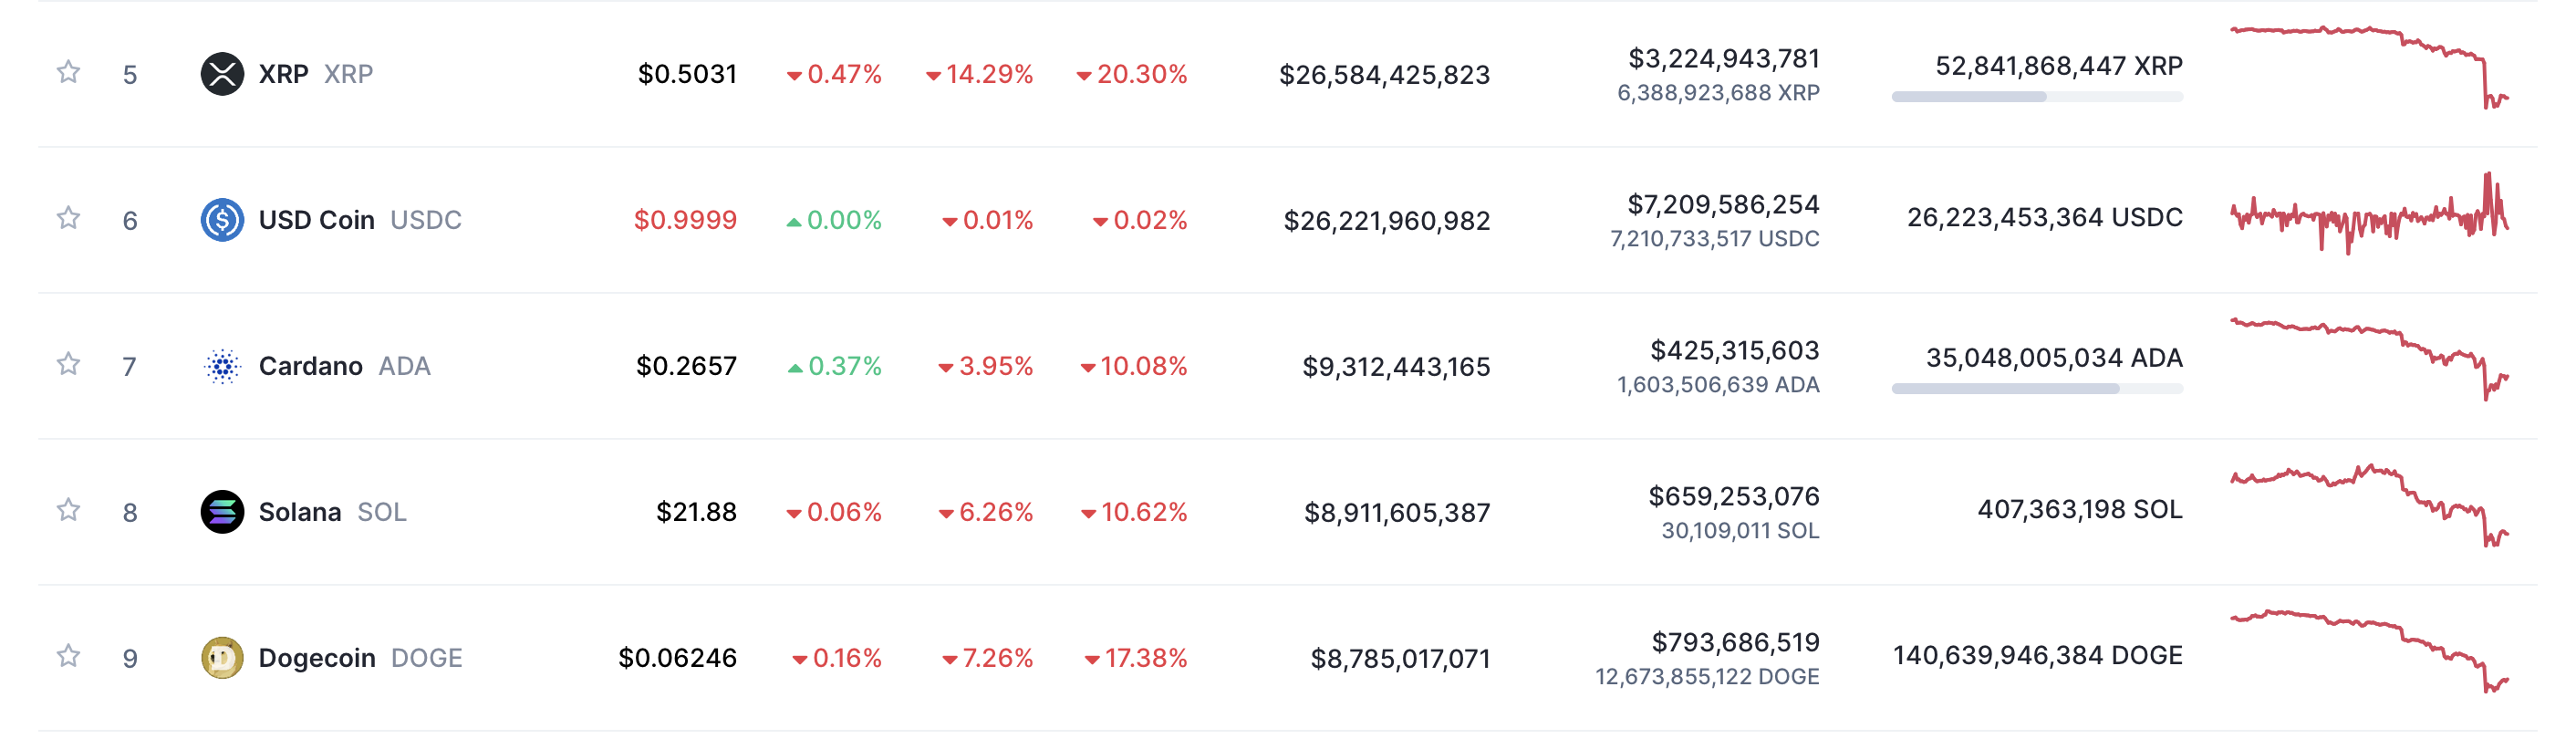
Task: Click Dogecoin market cap $8,785,017,071
Action: pyautogui.click(x=1400, y=658)
